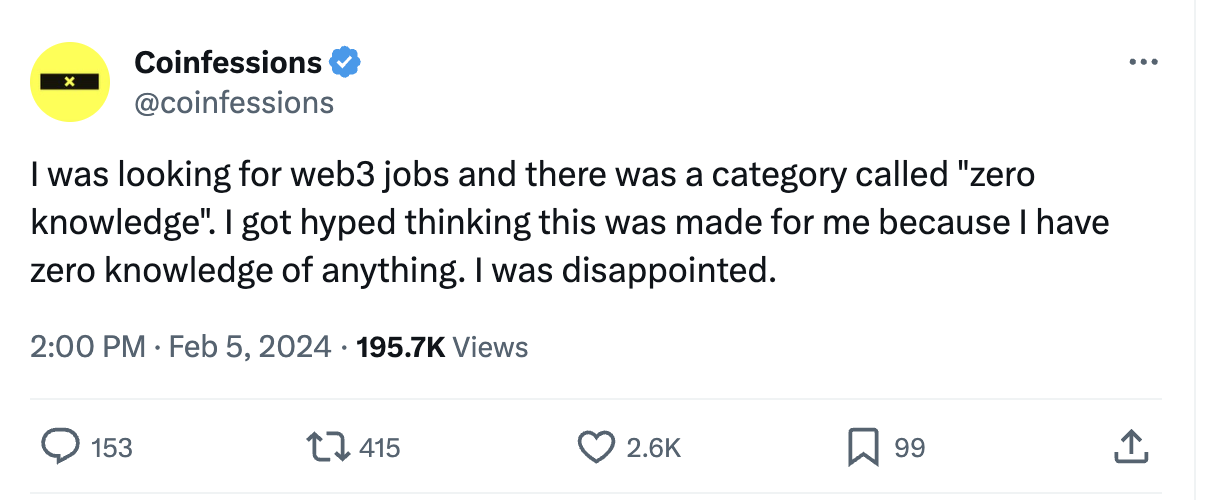Click the 2:00 PM timestamp
Image resolution: width=1208 pixels, height=500 pixels.
pyautogui.click(x=88, y=347)
